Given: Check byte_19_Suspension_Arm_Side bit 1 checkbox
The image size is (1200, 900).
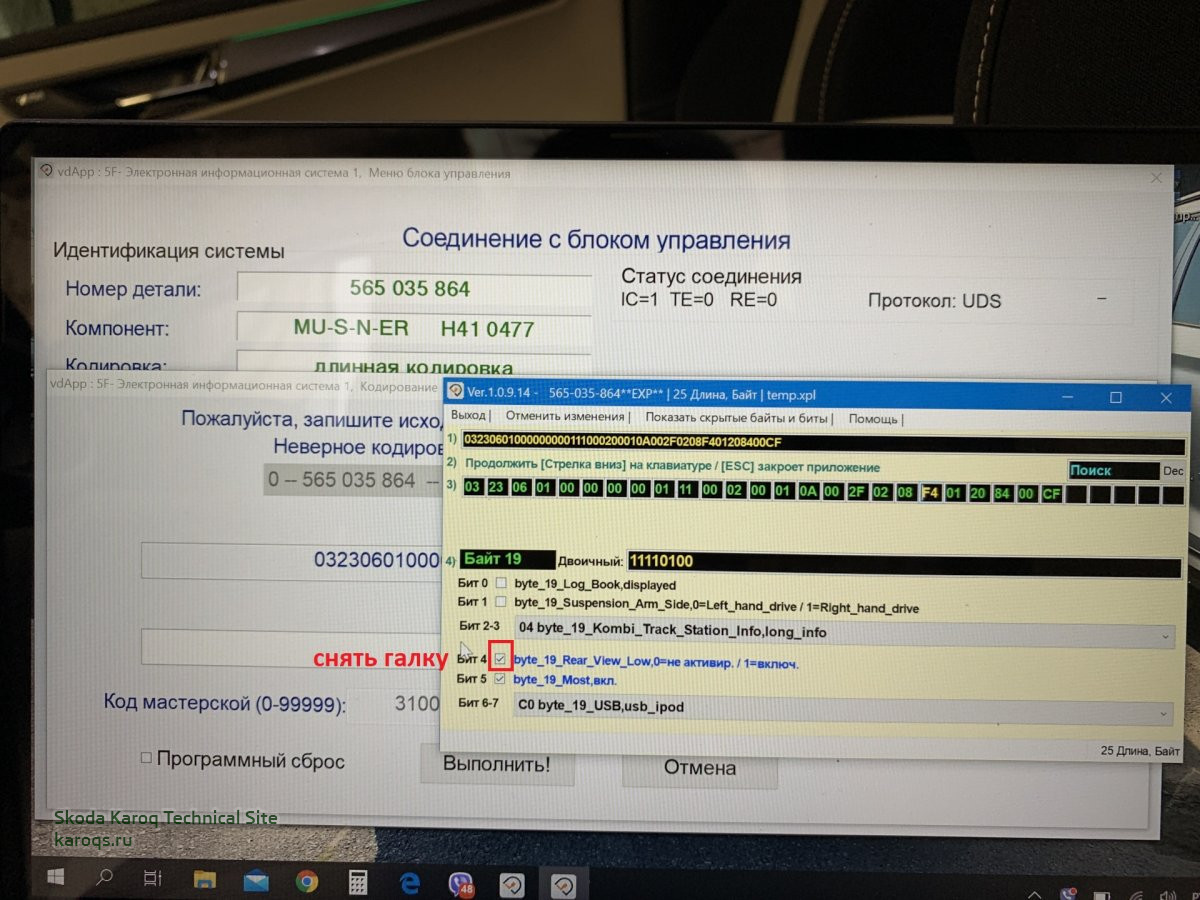Looking at the screenshot, I should [501, 602].
